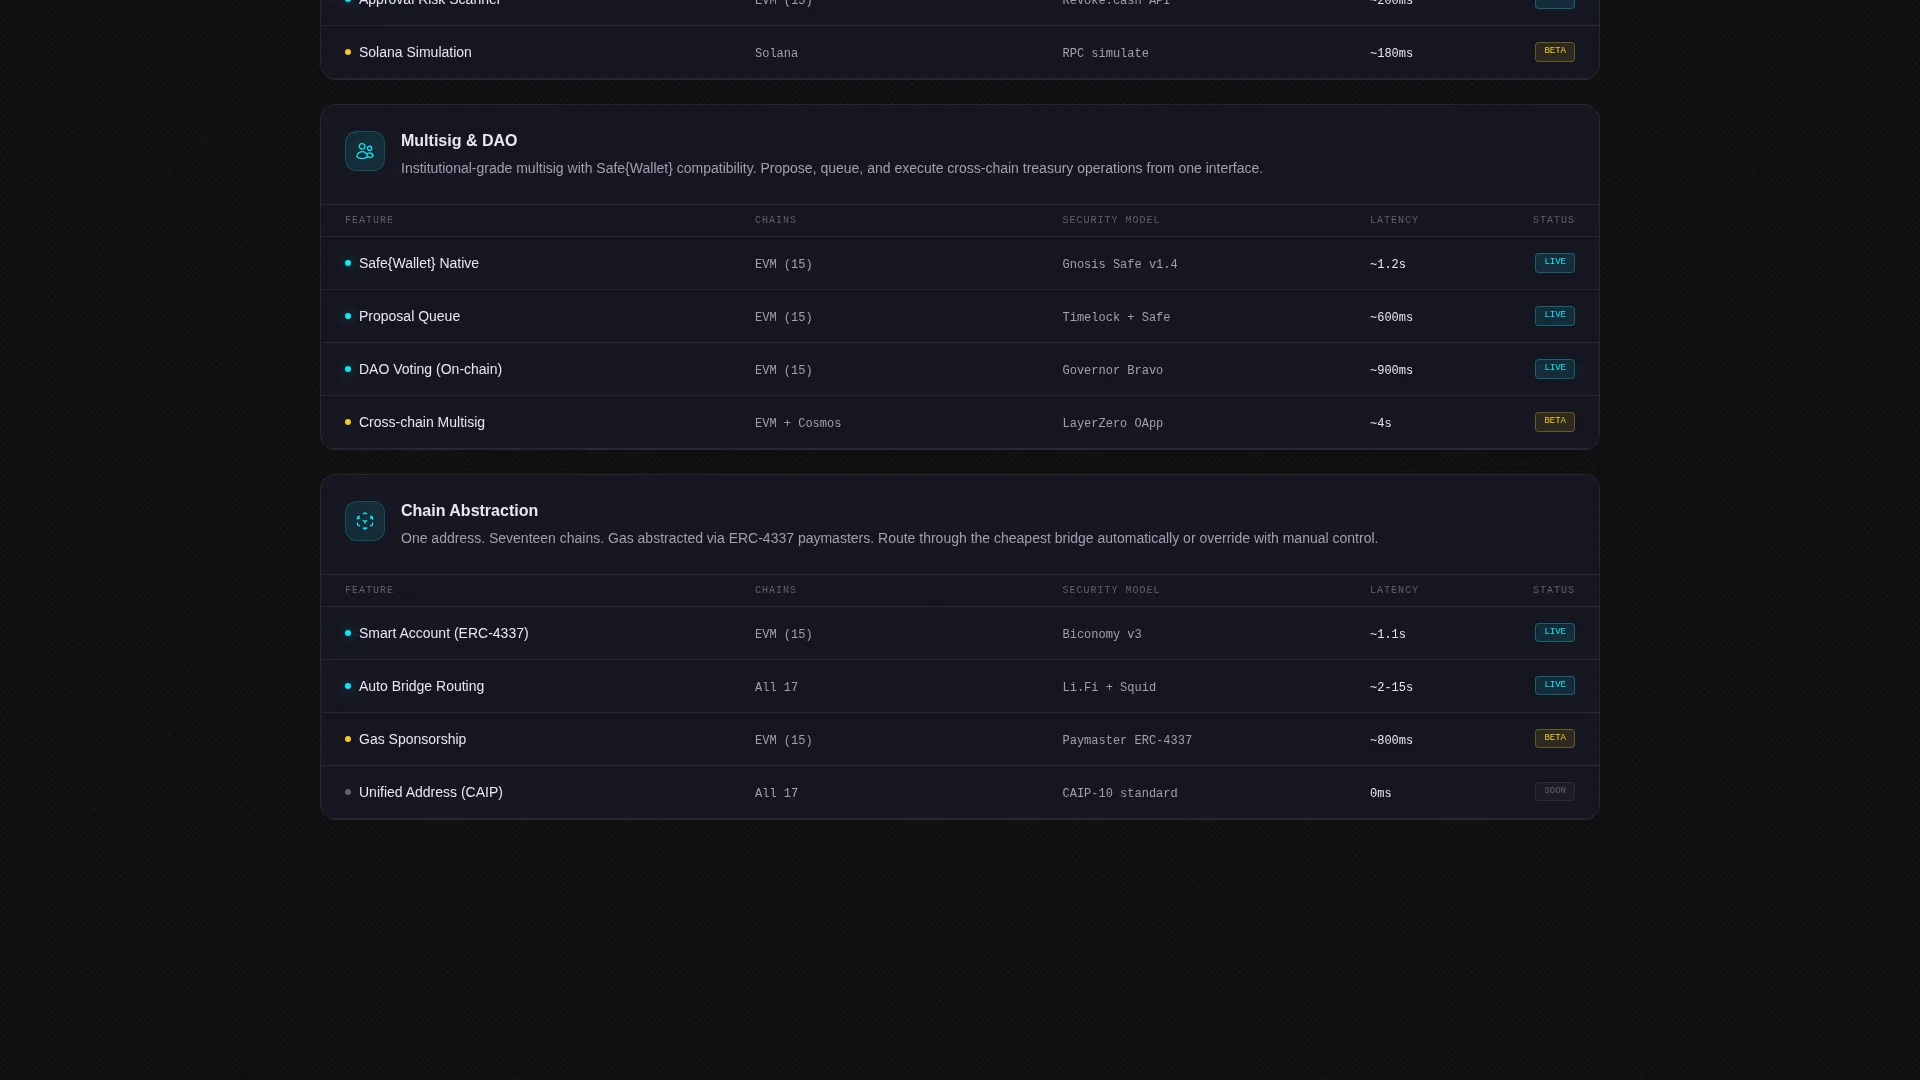Click the Li.Fi + Squid cell
This screenshot has width=1920, height=1080.
pos(1109,688)
